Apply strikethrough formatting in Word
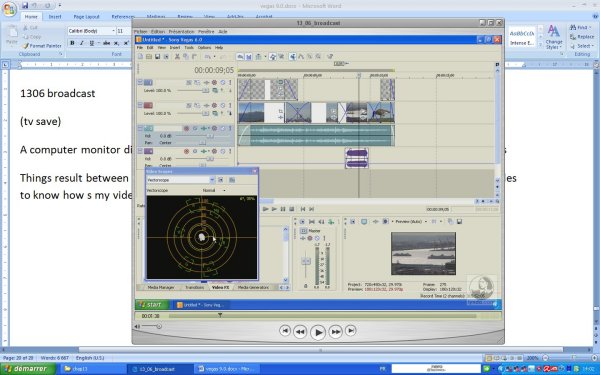The image size is (600, 375). point(106,43)
